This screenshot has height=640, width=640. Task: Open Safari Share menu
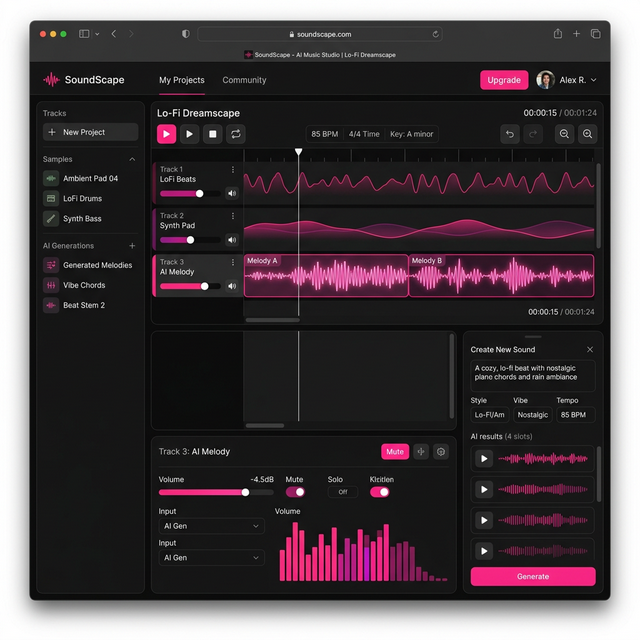pyautogui.click(x=558, y=34)
